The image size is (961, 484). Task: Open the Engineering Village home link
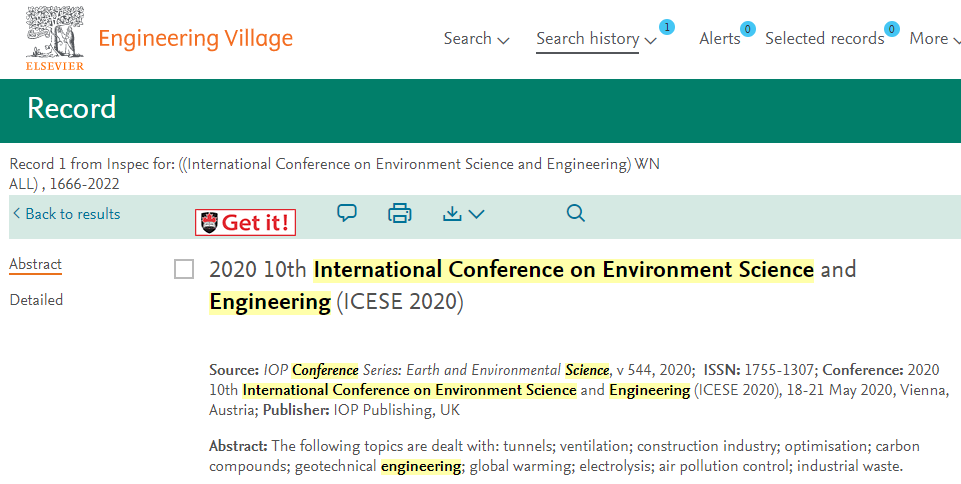[196, 38]
